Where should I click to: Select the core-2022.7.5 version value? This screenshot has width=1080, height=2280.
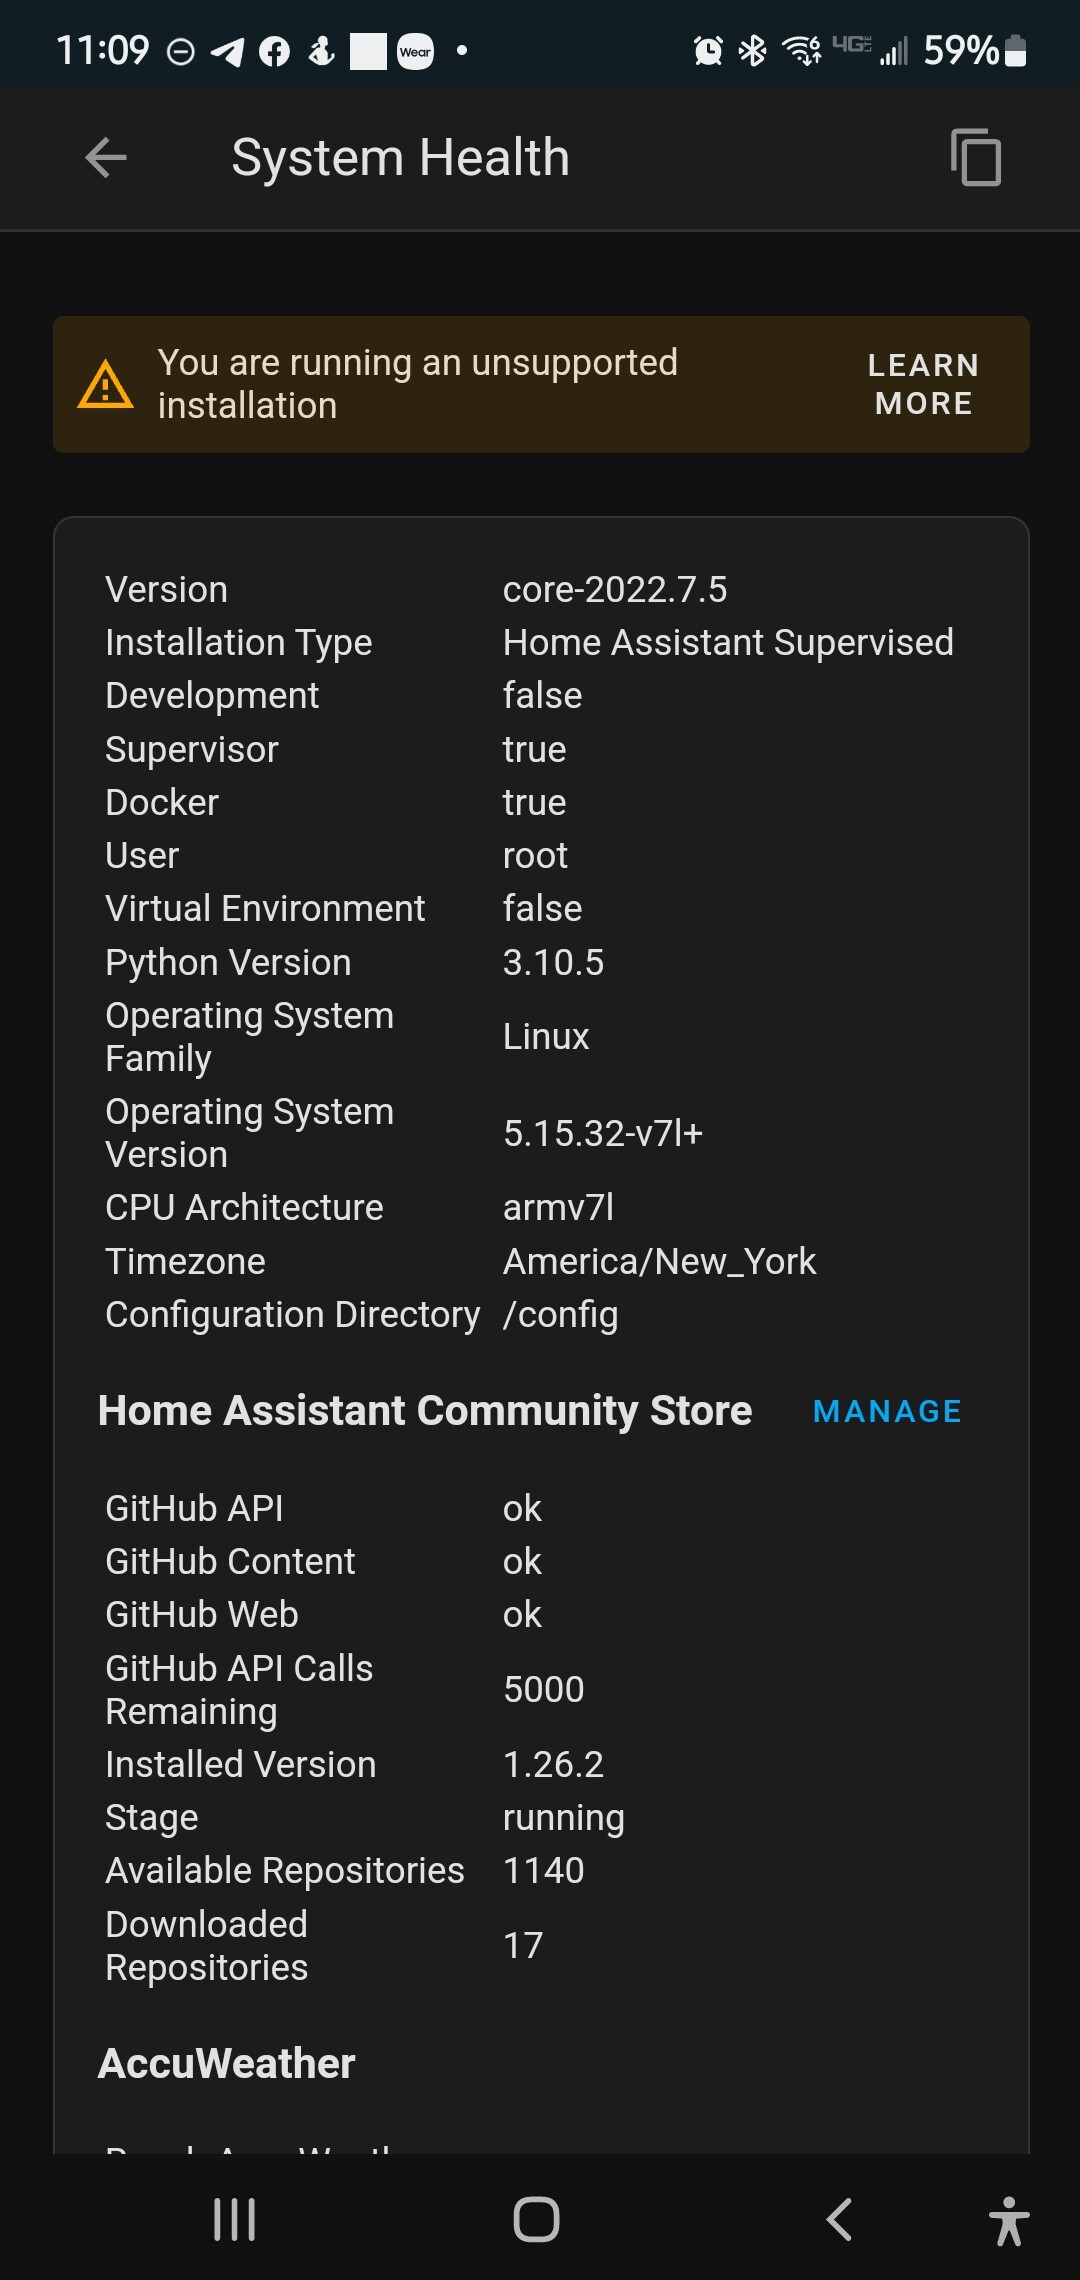(x=614, y=590)
